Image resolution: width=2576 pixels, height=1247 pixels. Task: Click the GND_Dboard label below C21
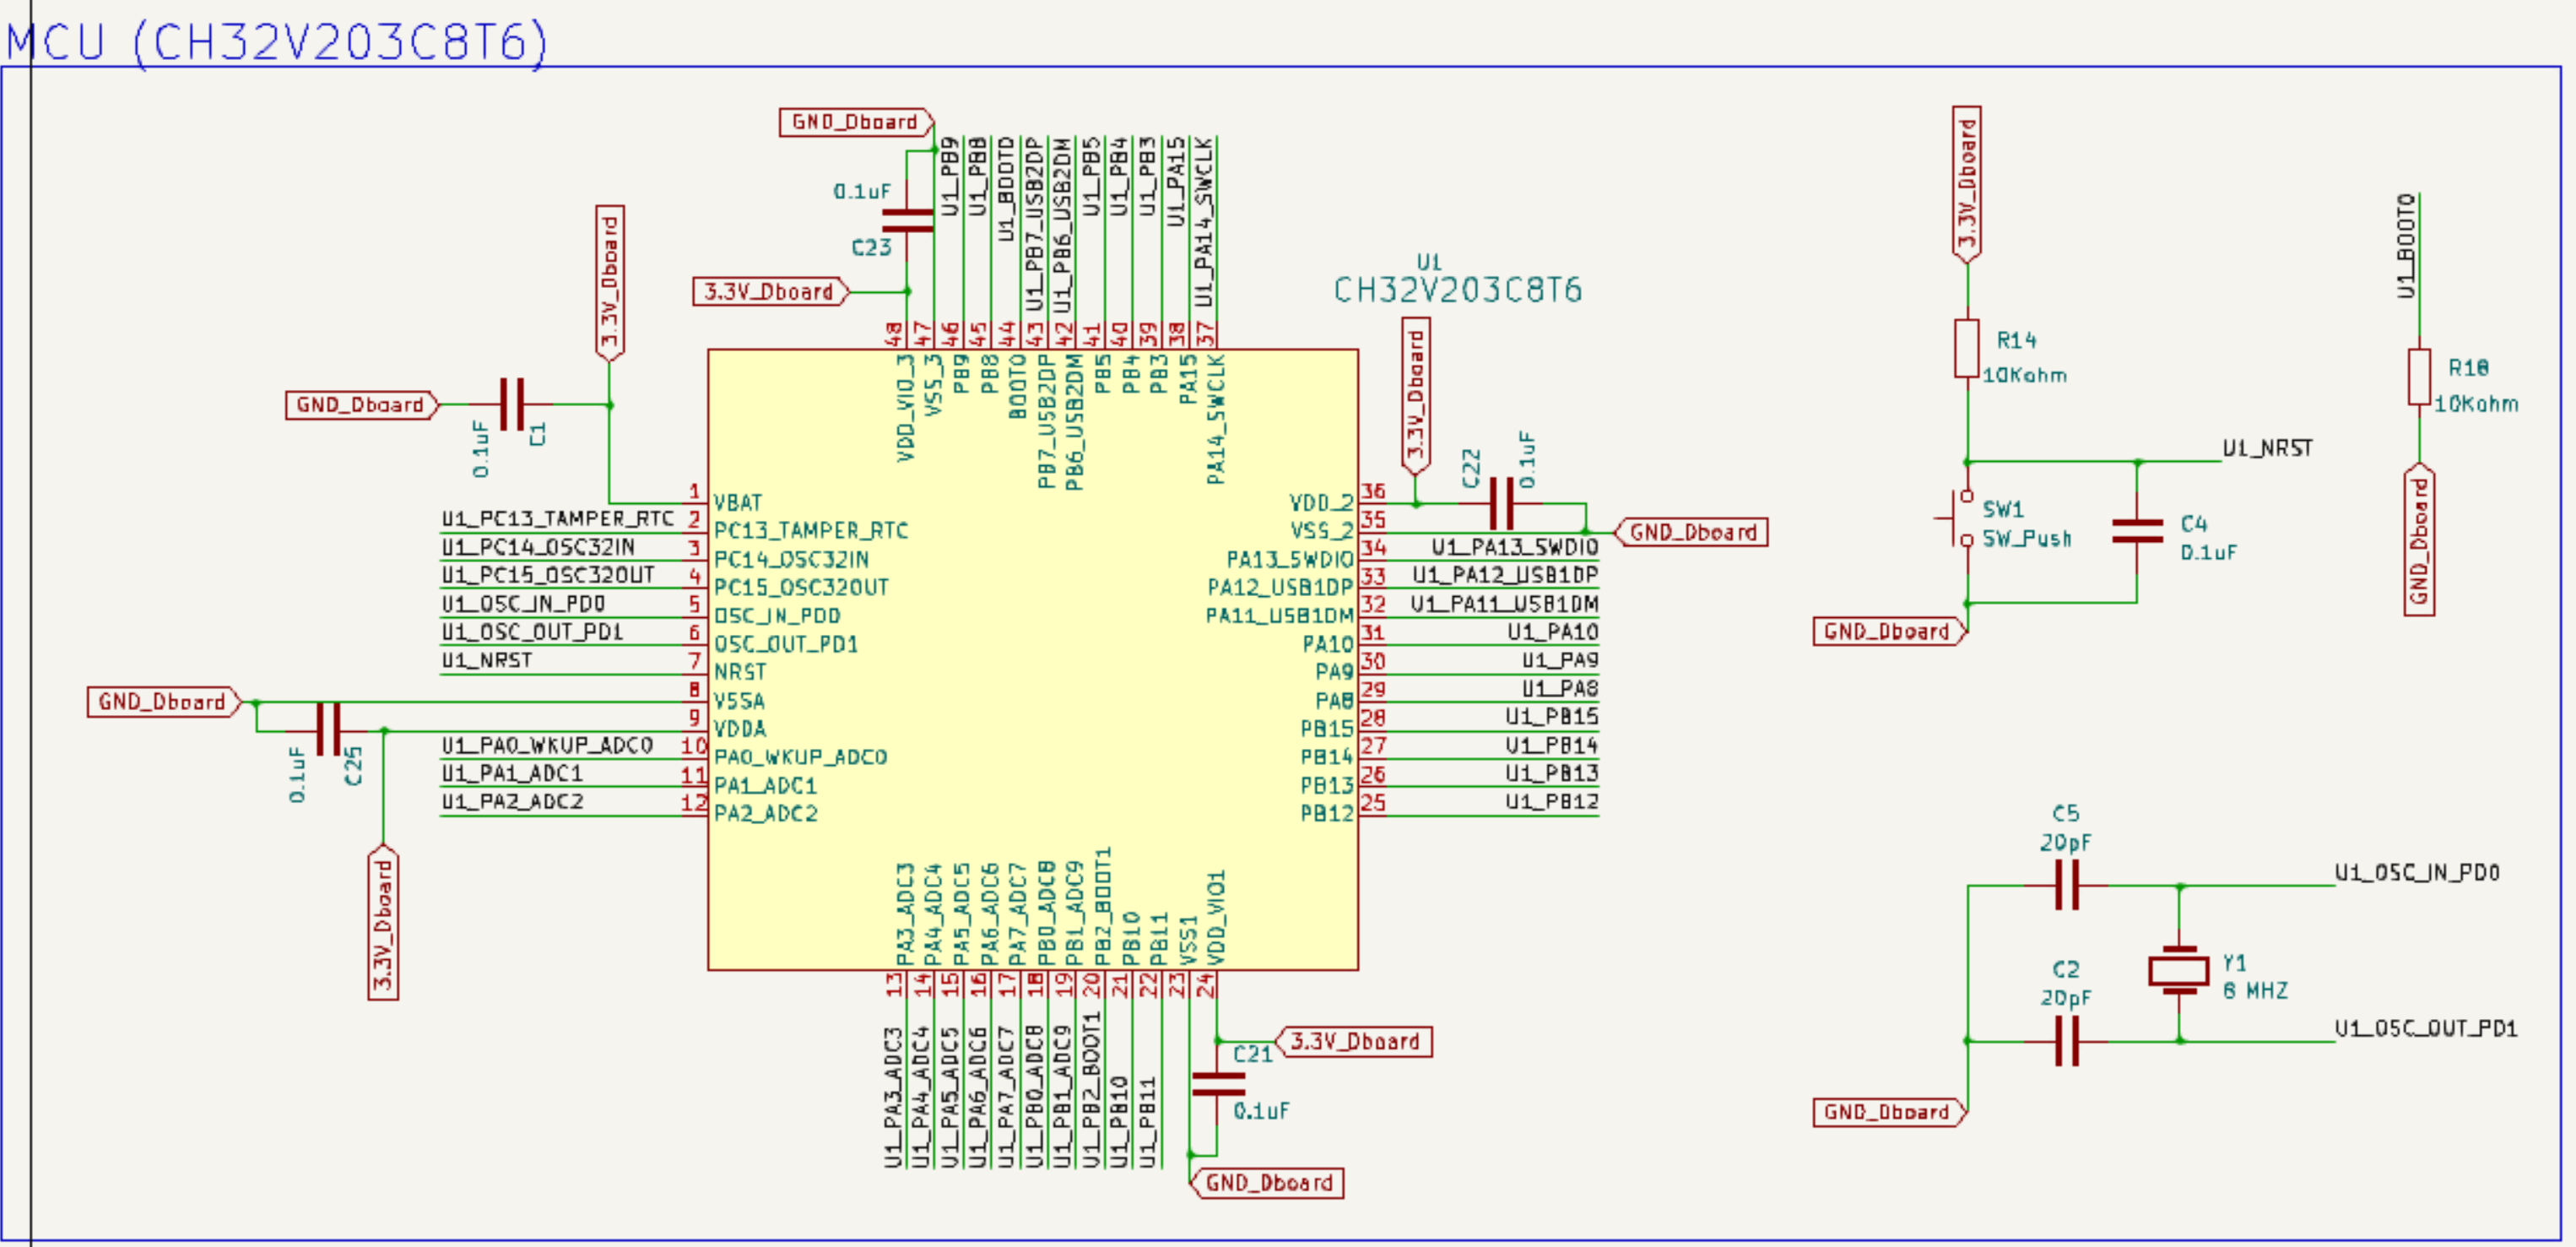point(1267,1183)
